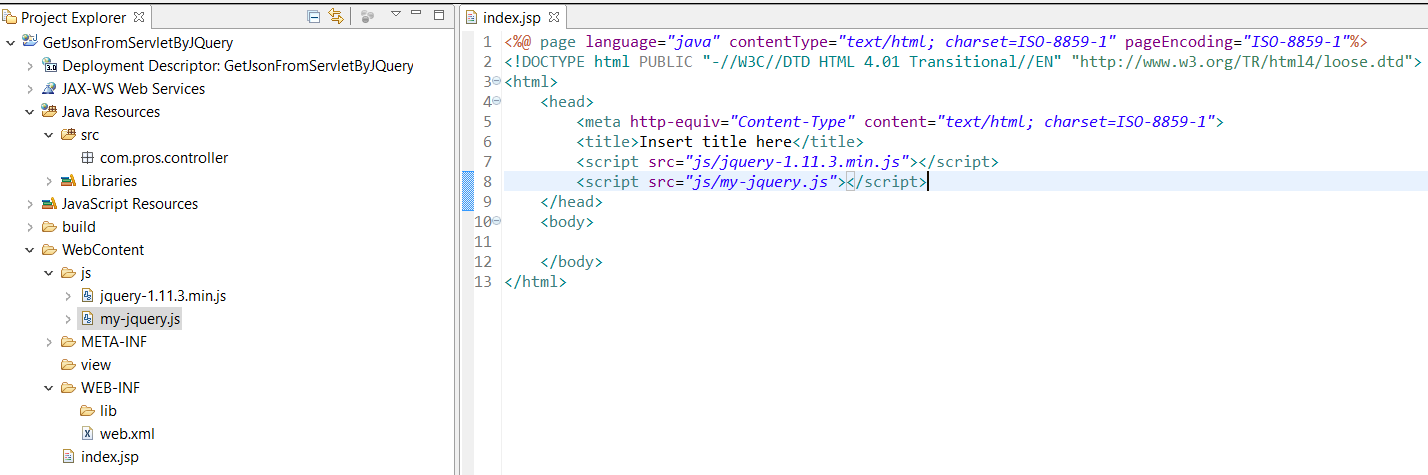Click the Java Resources icon
The height and width of the screenshot is (475, 1428).
49,112
